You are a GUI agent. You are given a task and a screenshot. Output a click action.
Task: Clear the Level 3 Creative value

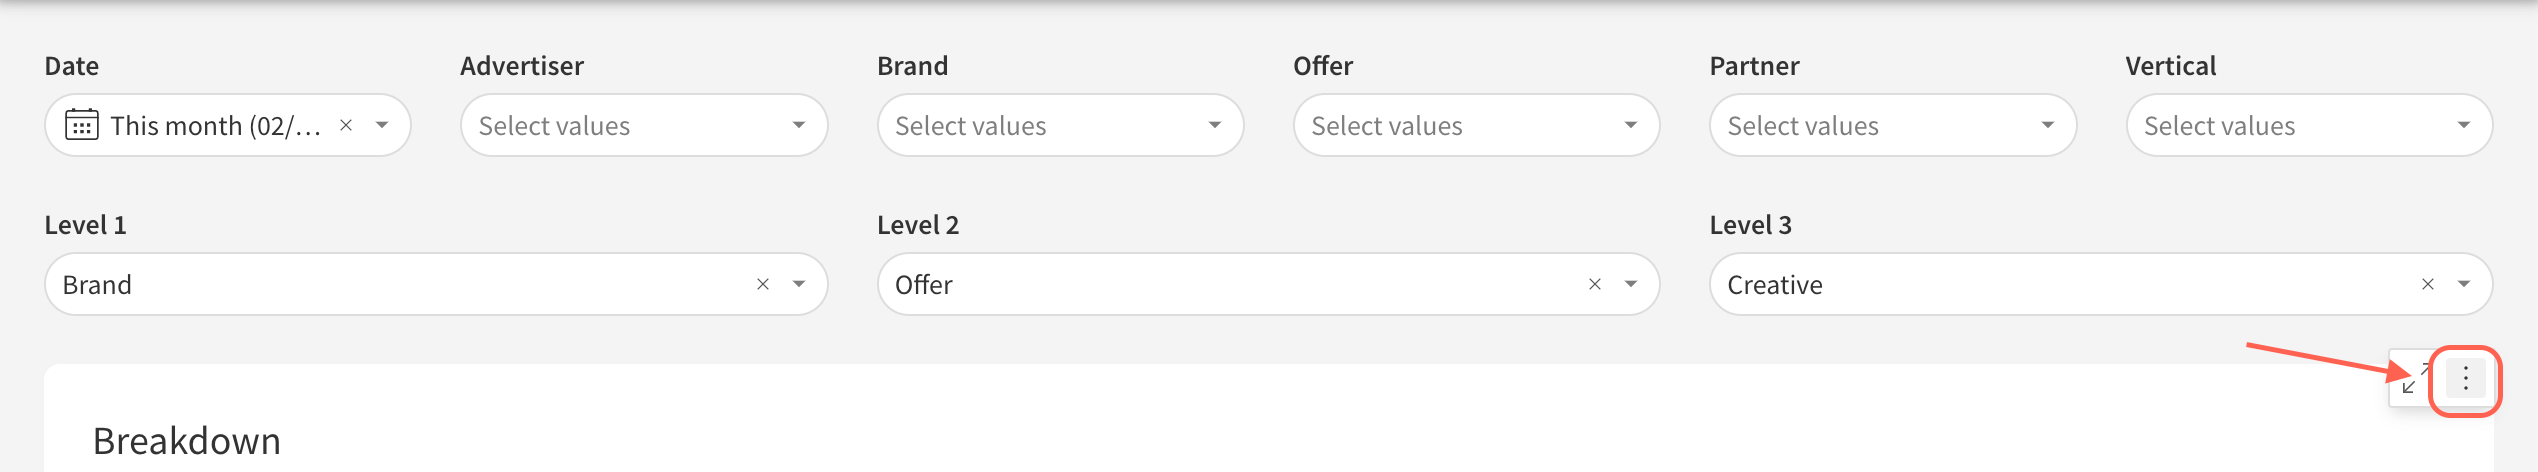[2427, 285]
